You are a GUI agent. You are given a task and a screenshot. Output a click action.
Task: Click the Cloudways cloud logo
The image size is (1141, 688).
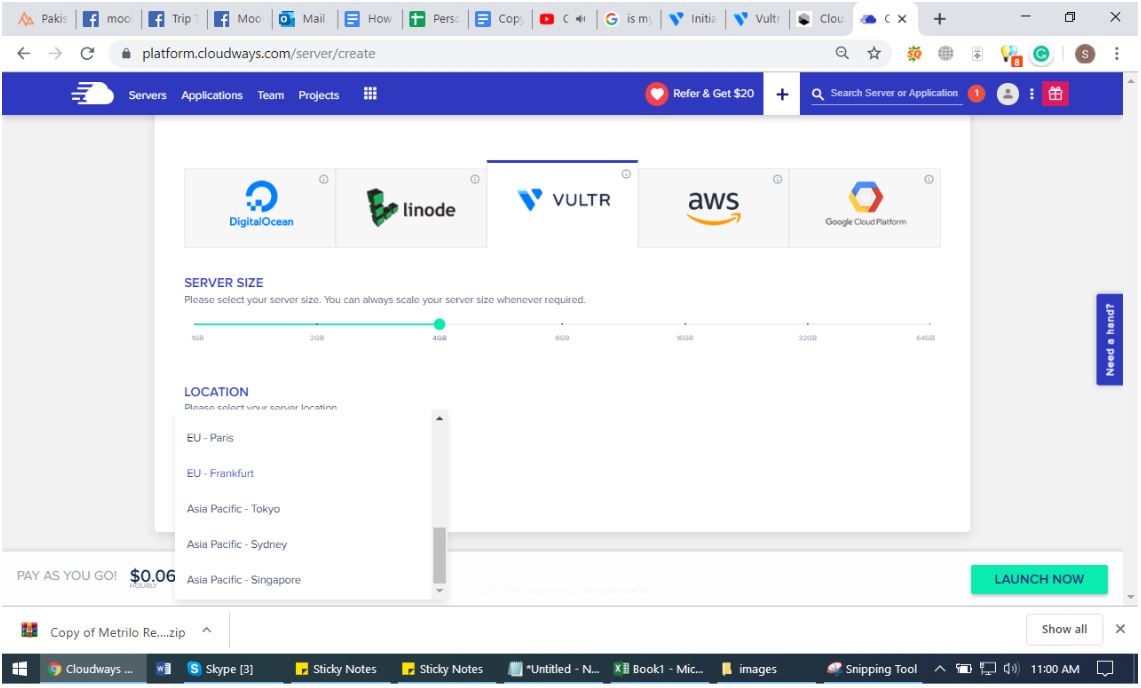tap(92, 94)
